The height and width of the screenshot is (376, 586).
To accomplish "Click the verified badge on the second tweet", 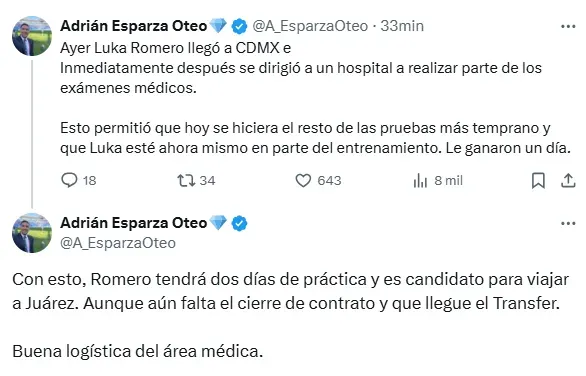I will coord(239,224).
